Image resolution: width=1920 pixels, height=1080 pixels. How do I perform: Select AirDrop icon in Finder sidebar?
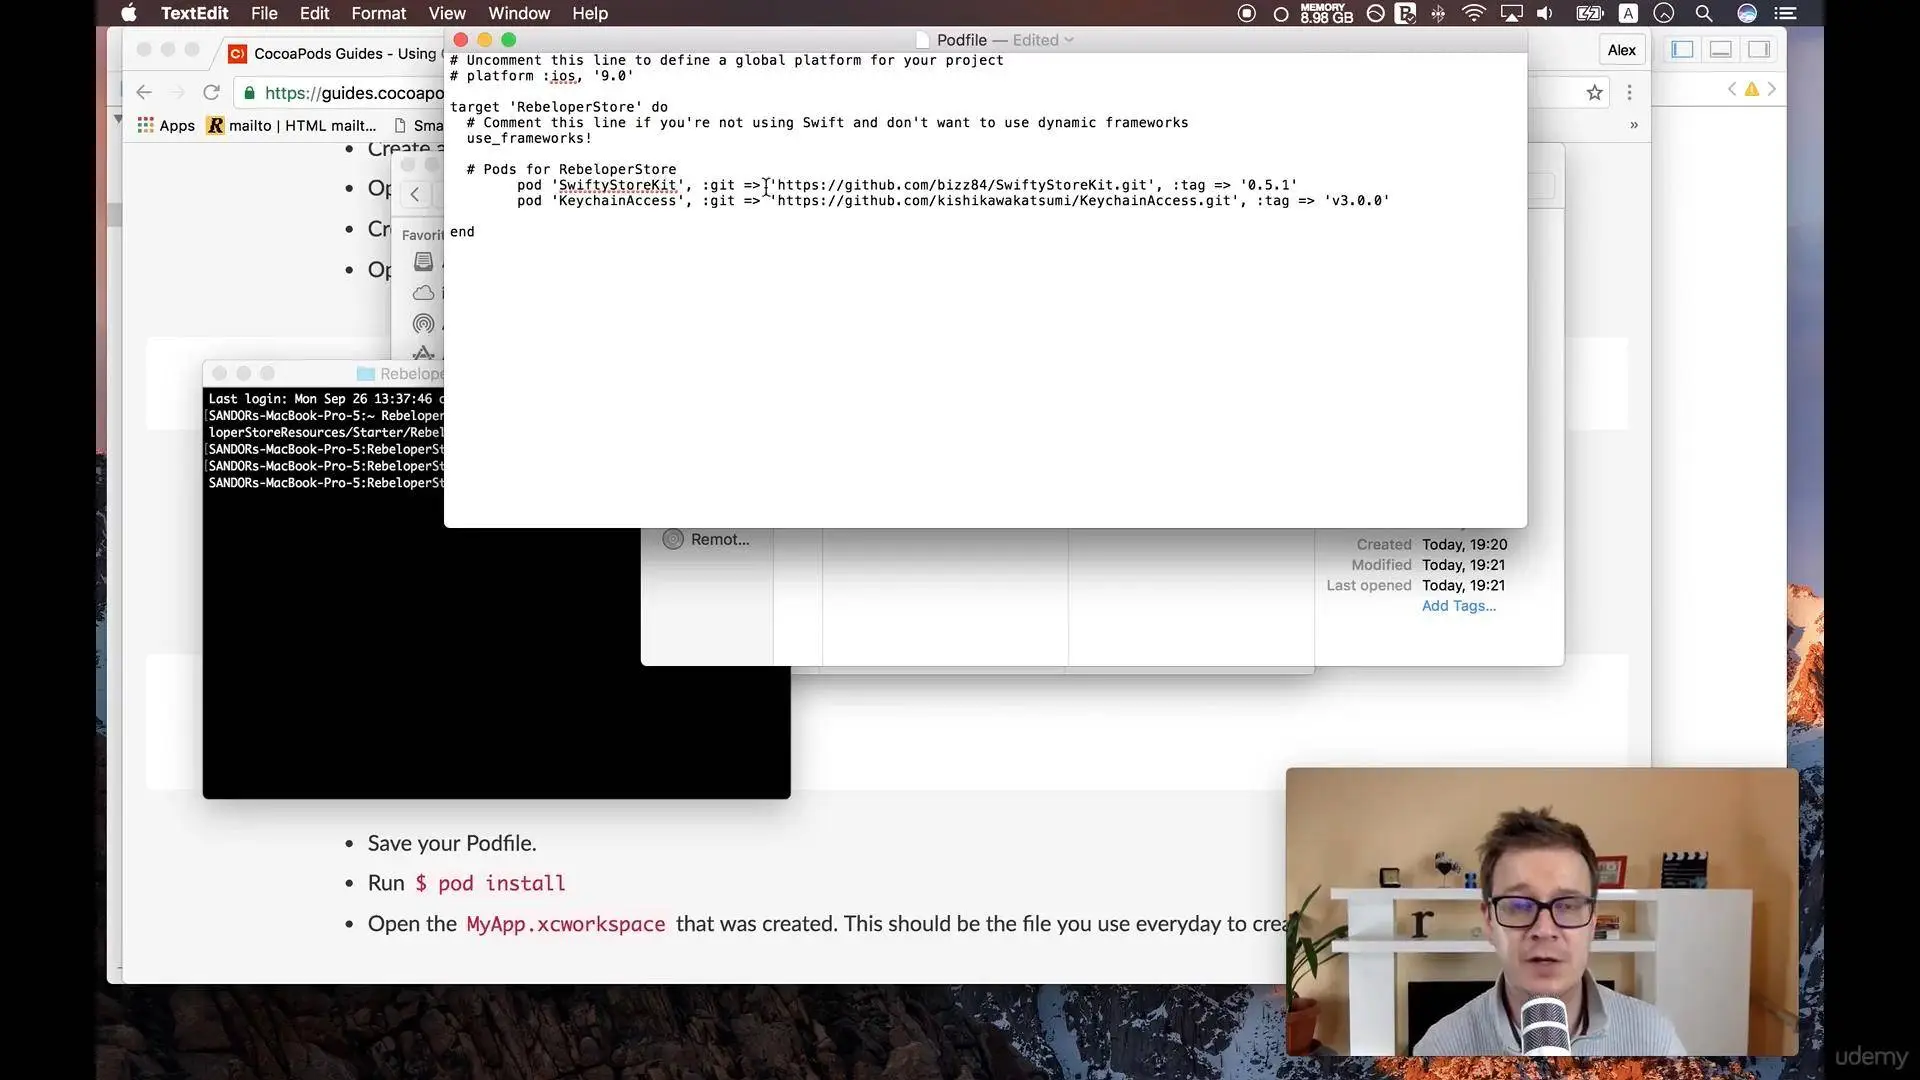point(424,324)
